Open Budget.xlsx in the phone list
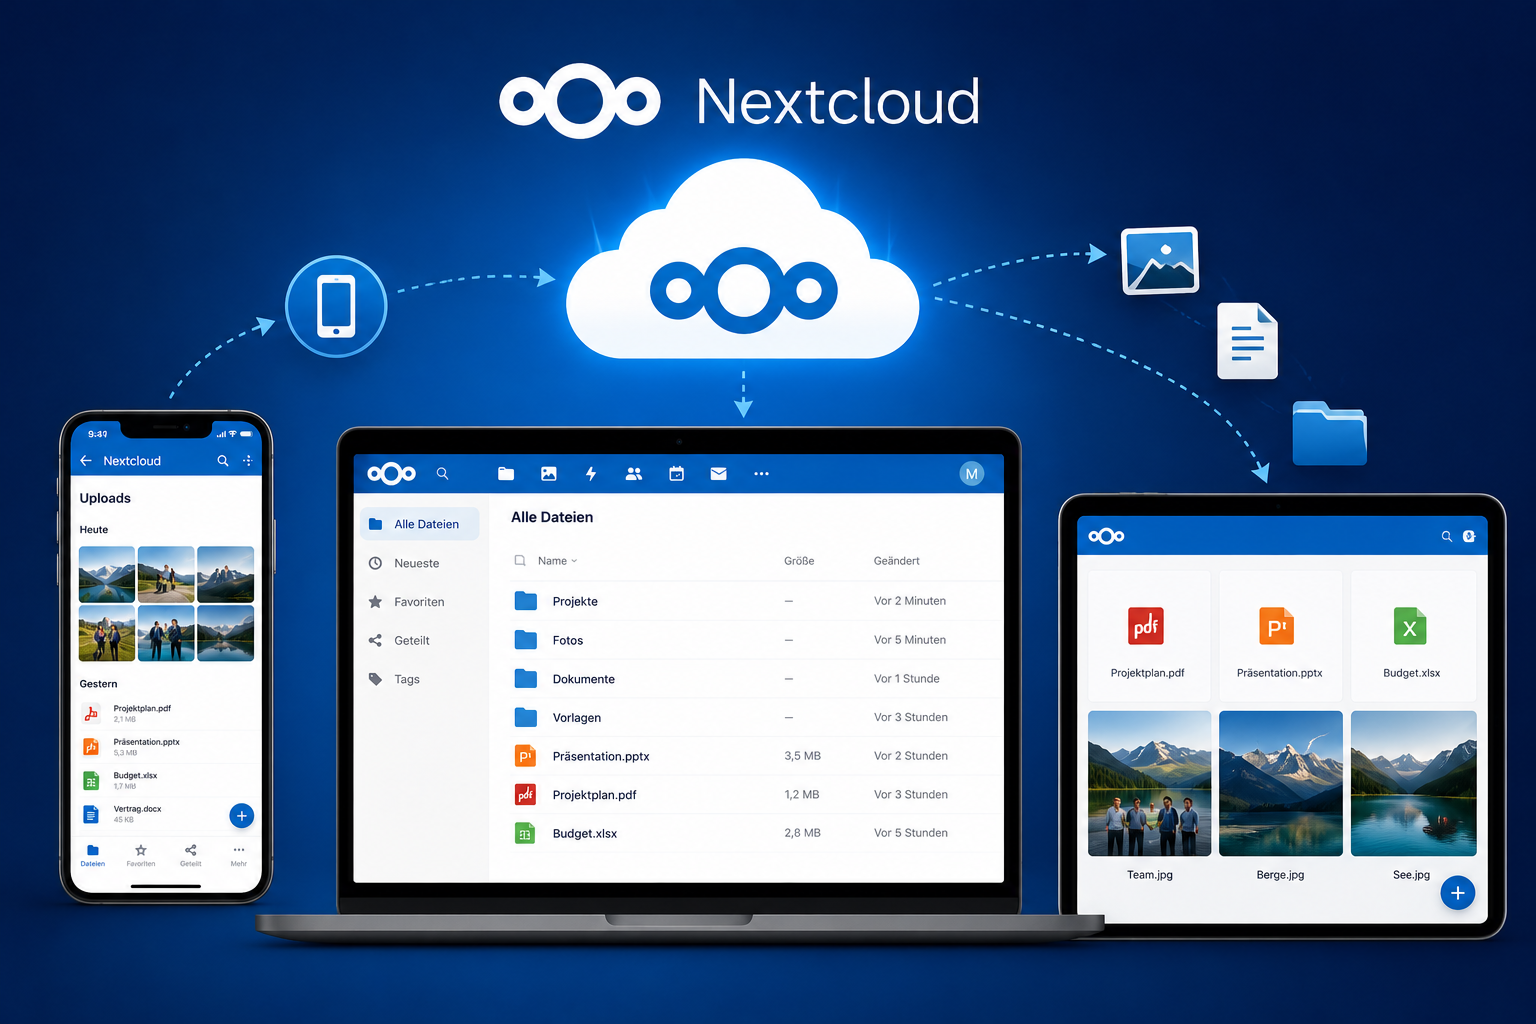Image resolution: width=1536 pixels, height=1024 pixels. pos(166,781)
